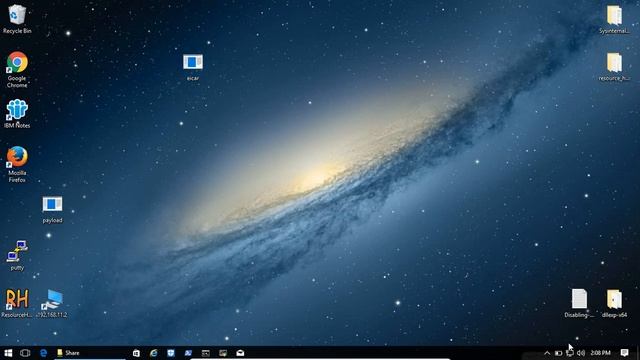The image size is (640, 360).
Task: Launch Microsoft Edge from the taskbar
Action: click(43, 353)
